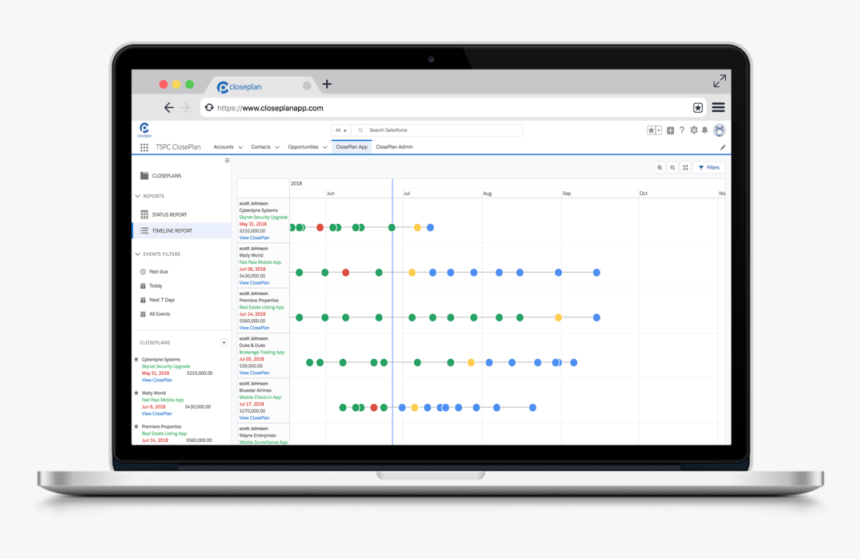The height and width of the screenshot is (559, 860).
Task: Open the All search scope dropdown
Action: click(x=341, y=130)
